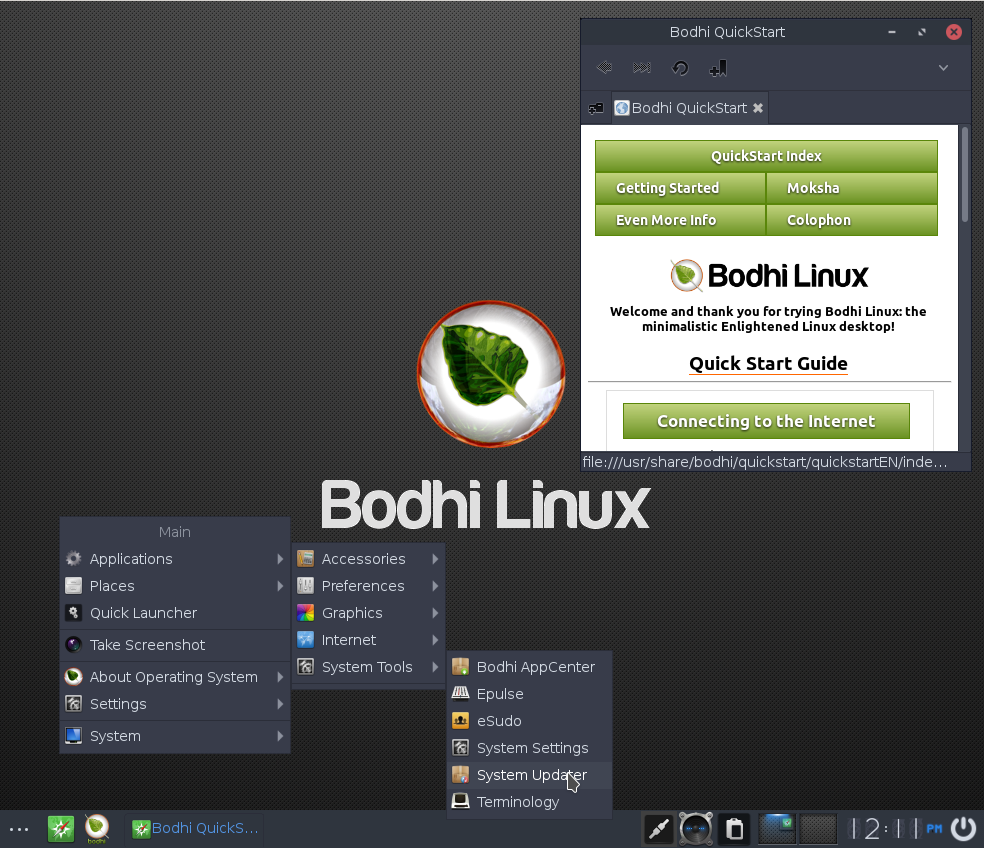
Task: Launch Epulse from System Tools
Action: [x=530, y=694]
